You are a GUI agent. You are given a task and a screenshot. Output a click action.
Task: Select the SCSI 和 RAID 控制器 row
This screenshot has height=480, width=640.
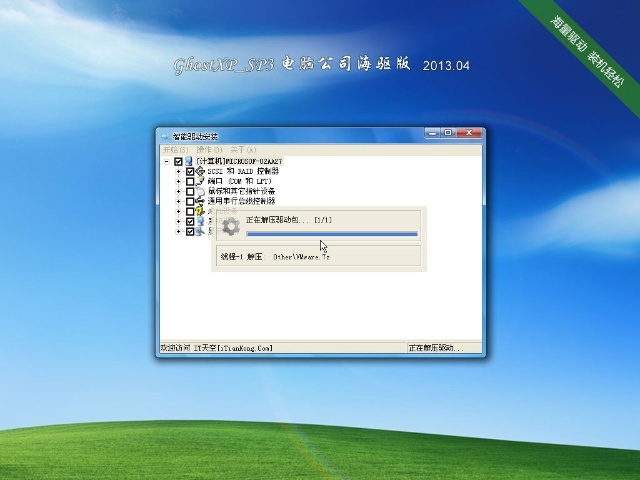(243, 171)
